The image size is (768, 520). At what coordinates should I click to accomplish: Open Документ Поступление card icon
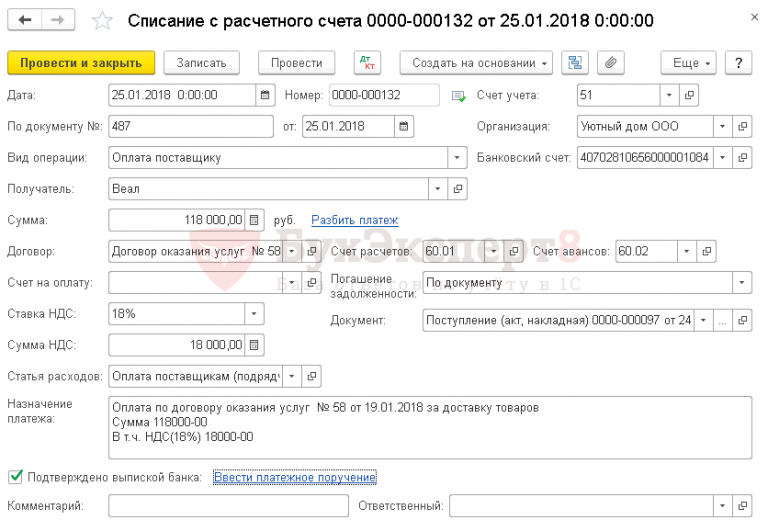tap(742, 321)
